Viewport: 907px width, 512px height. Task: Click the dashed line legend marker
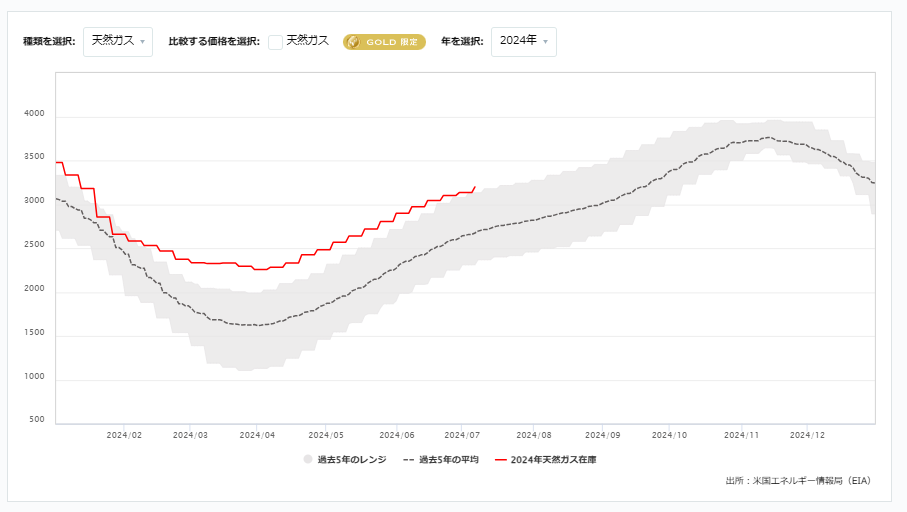(x=408, y=460)
